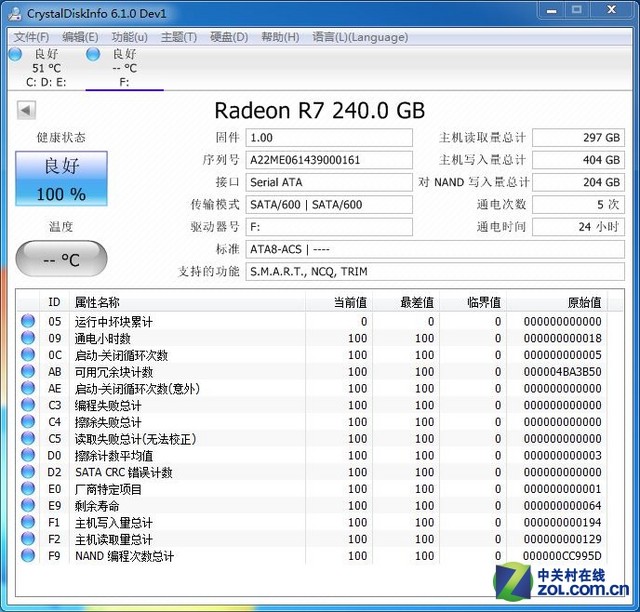Click the interface field Serial ATA
The image size is (640, 612).
pos(329,182)
